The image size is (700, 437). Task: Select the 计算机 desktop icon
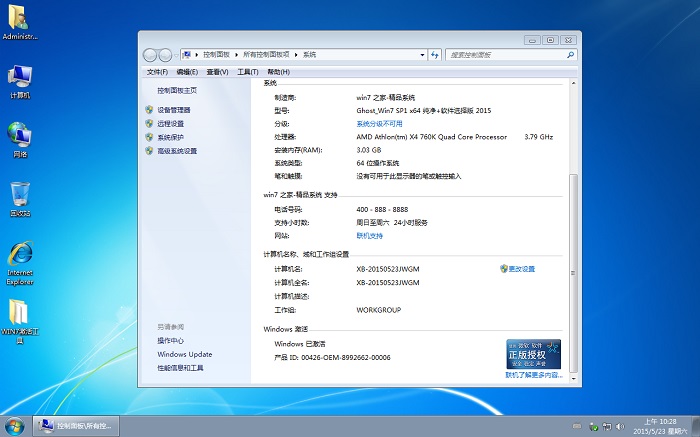(x=20, y=80)
